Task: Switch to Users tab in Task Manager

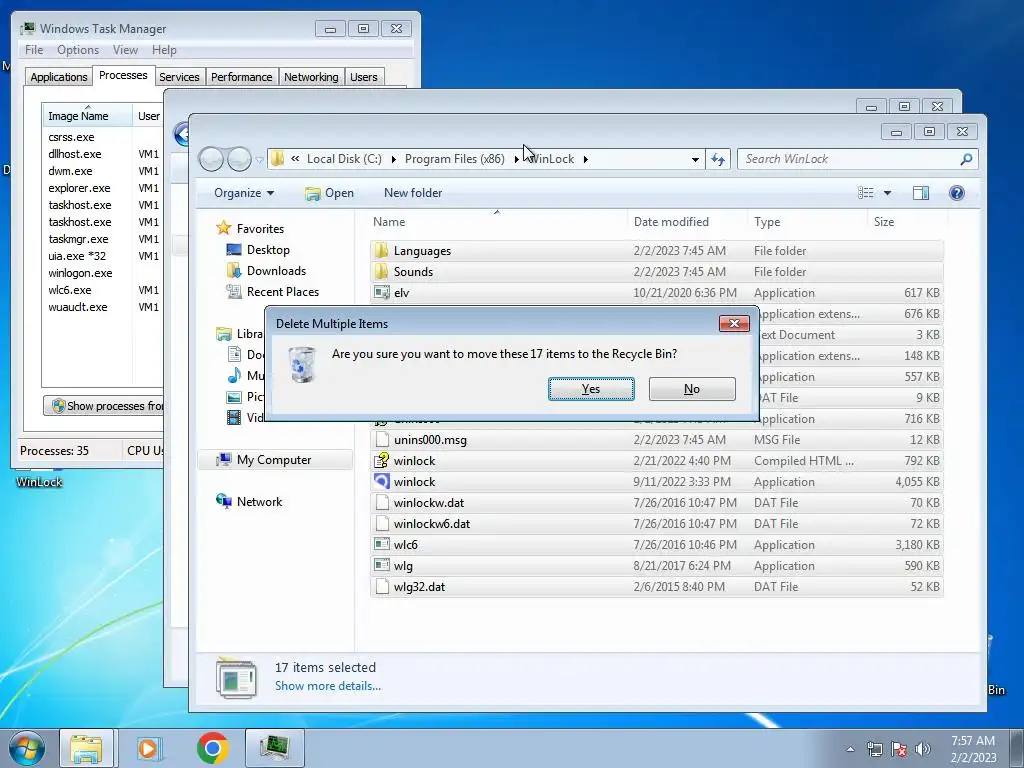Action: click(364, 77)
